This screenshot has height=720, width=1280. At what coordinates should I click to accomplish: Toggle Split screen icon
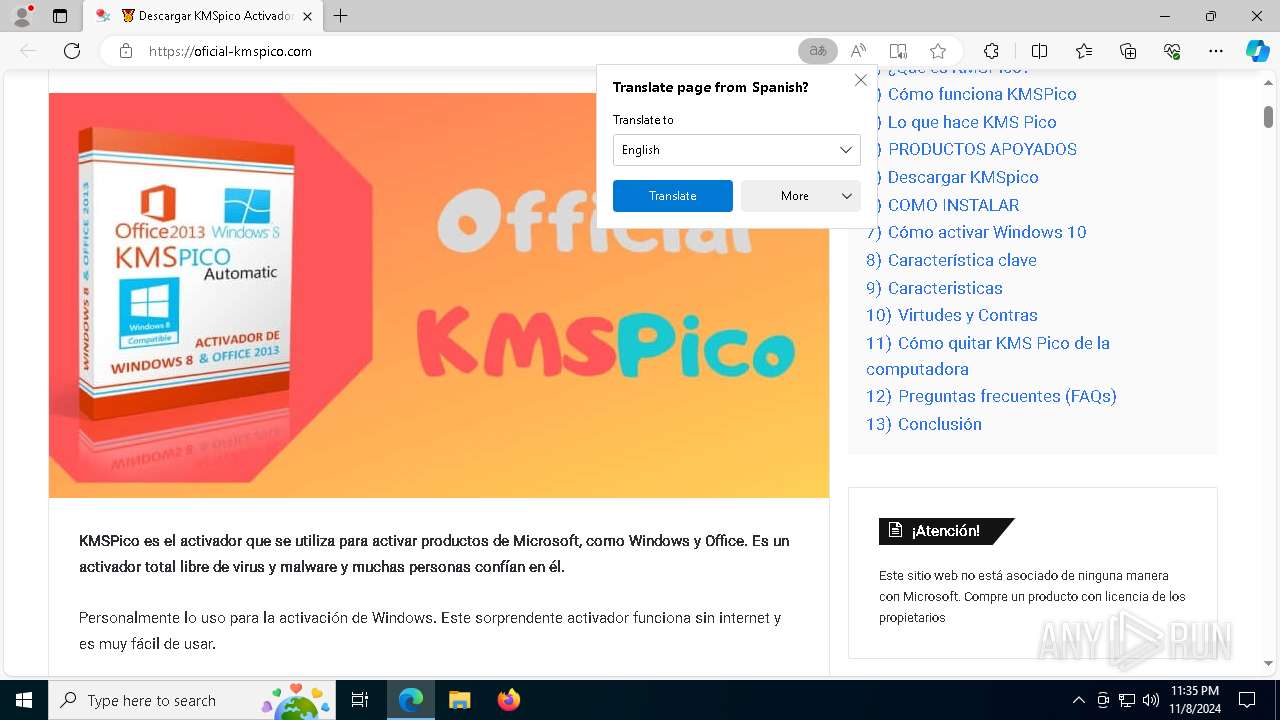point(1039,51)
